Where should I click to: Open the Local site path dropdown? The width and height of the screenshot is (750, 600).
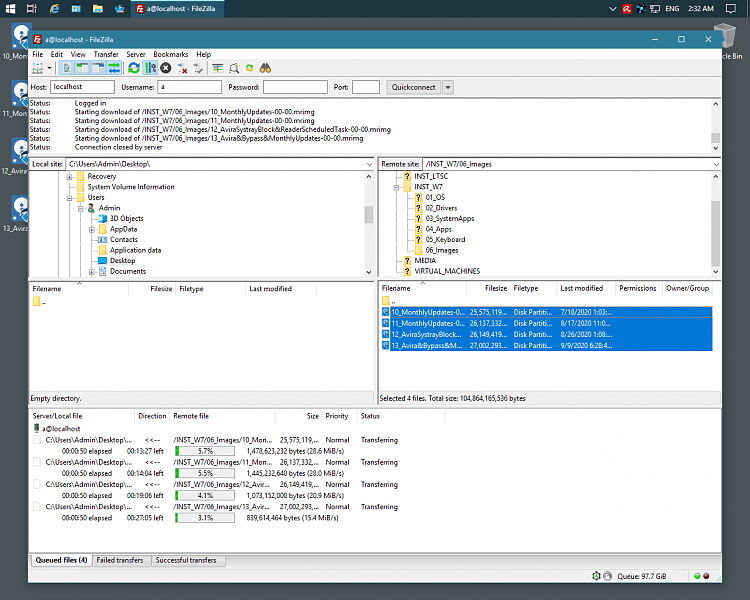pos(369,164)
